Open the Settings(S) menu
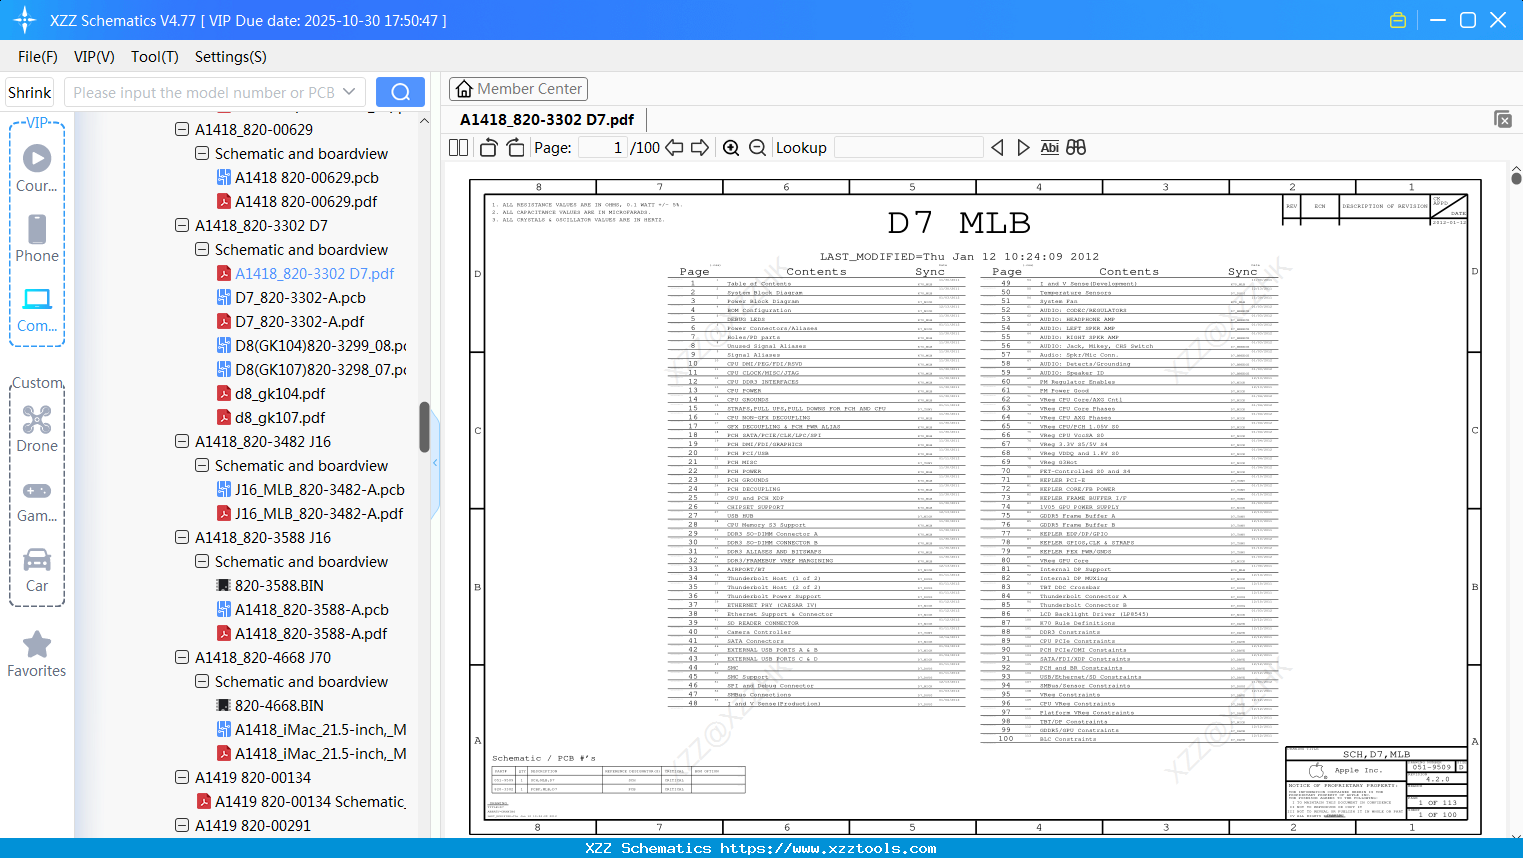1523x858 pixels. coord(231,57)
